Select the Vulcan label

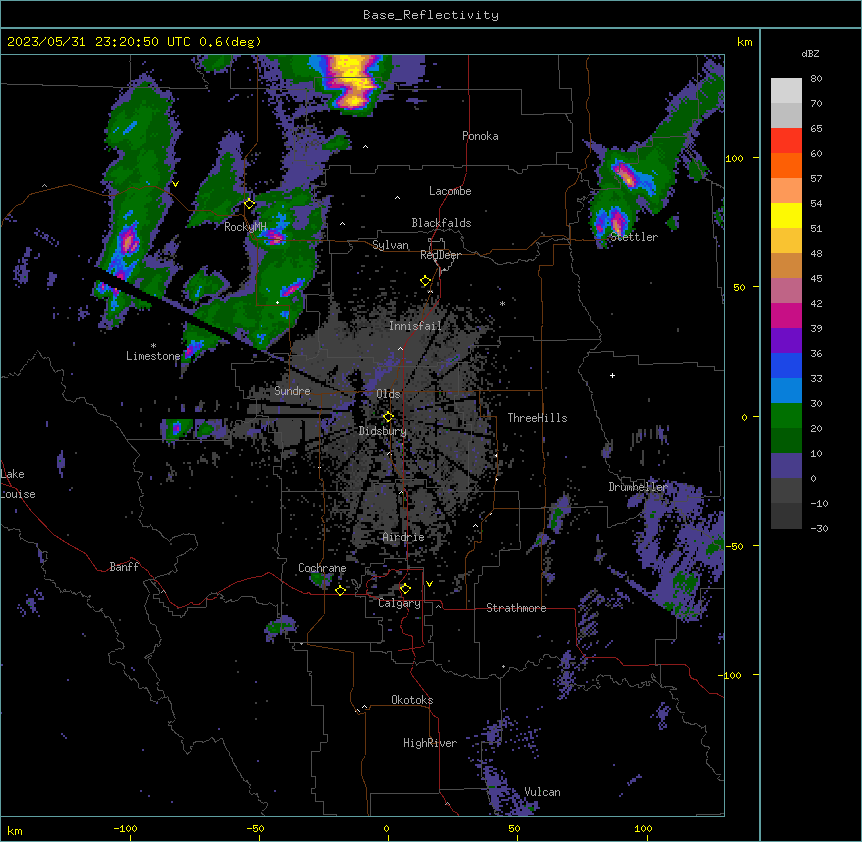pyautogui.click(x=543, y=792)
